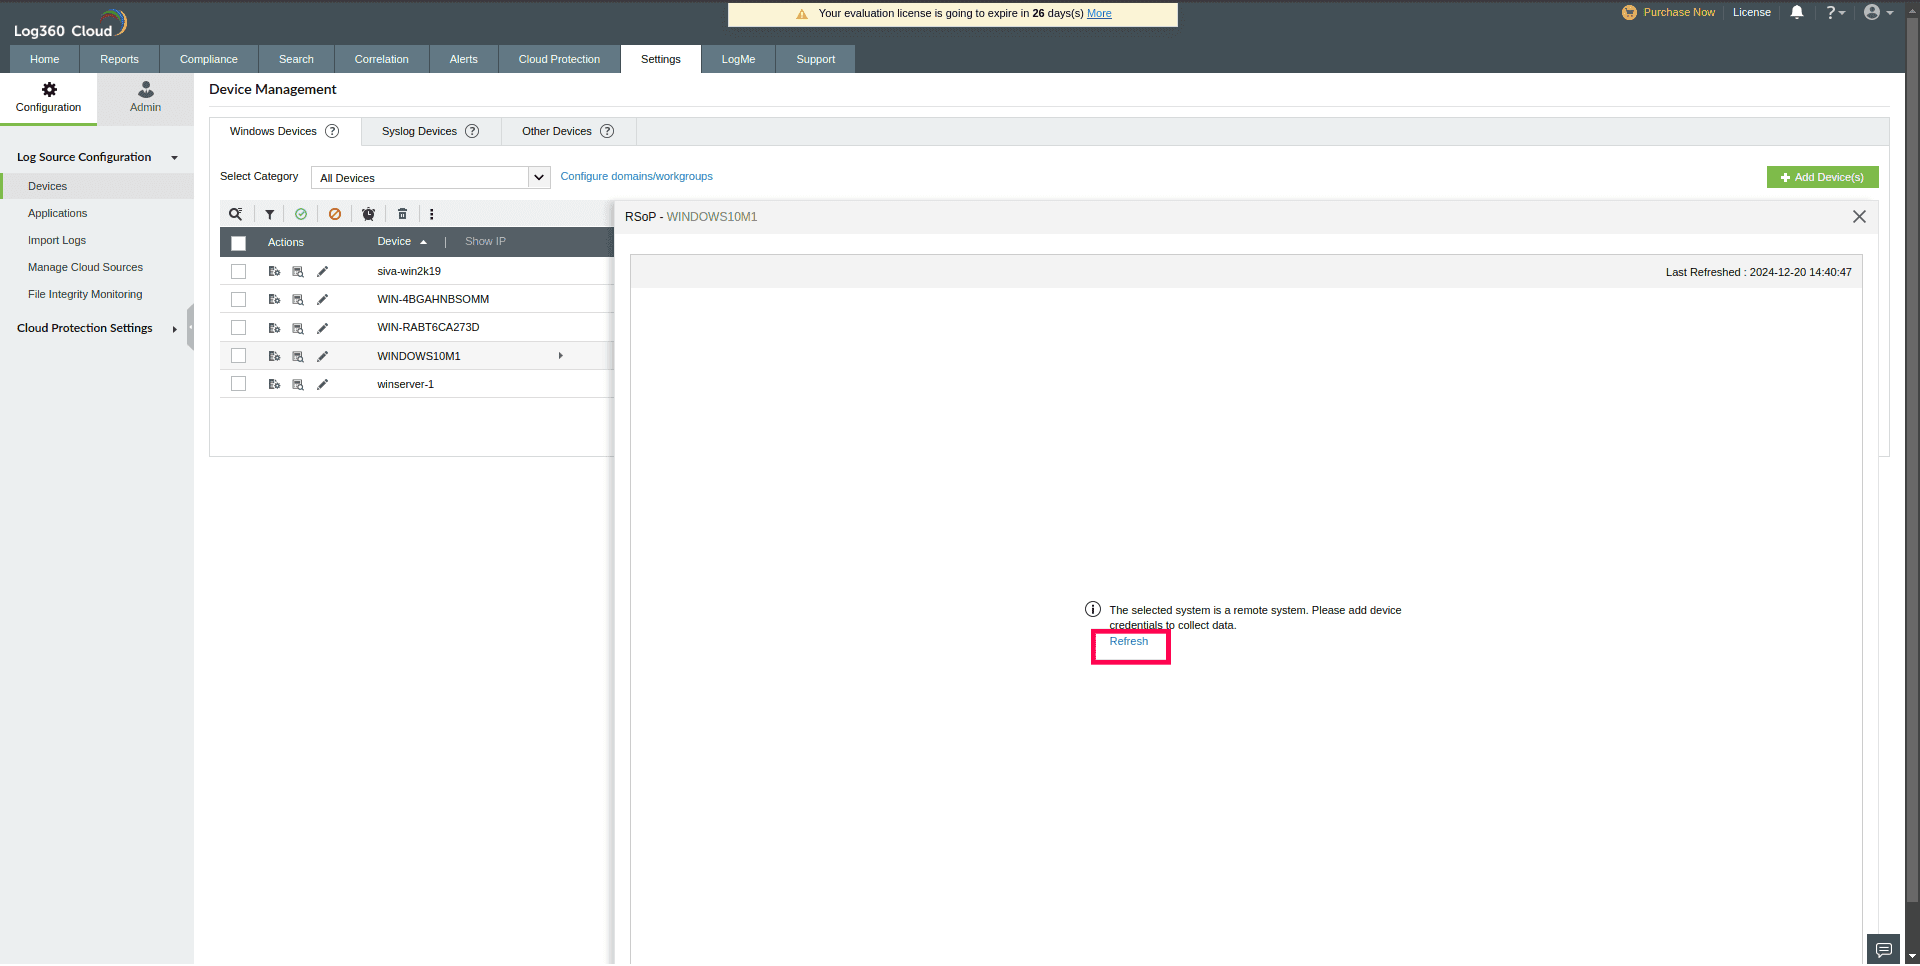Edit device WIN-4BGAHNBSOMM with the pencil icon
Viewport: 1920px width, 966px height.
point(322,299)
